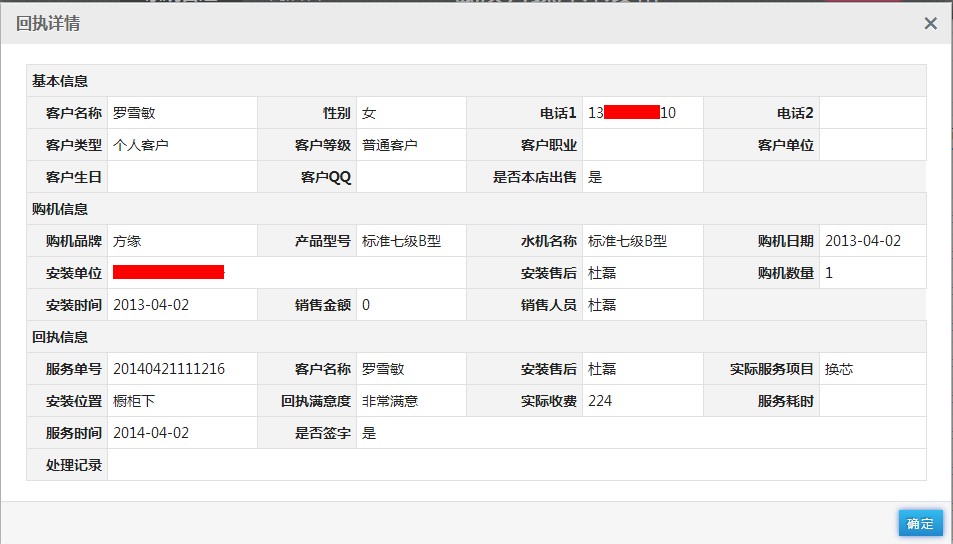Click the 购机日期 value 2013-04-02
This screenshot has width=953, height=544.
click(x=863, y=241)
